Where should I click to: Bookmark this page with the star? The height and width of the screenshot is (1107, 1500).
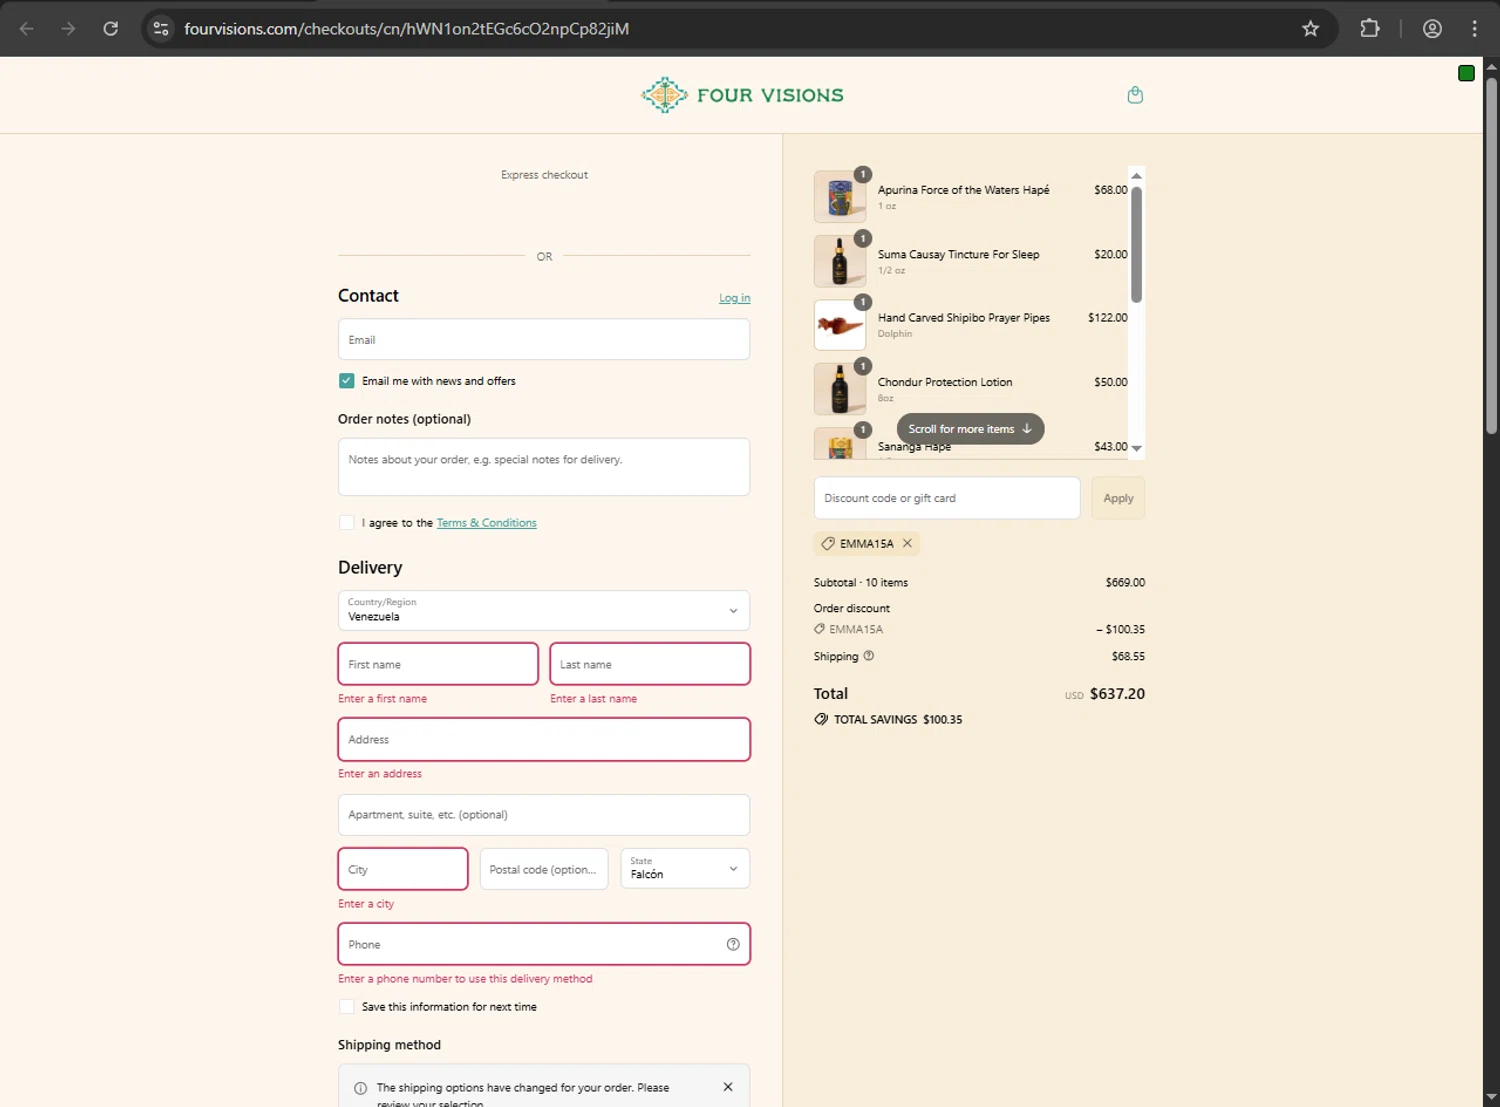[1311, 29]
